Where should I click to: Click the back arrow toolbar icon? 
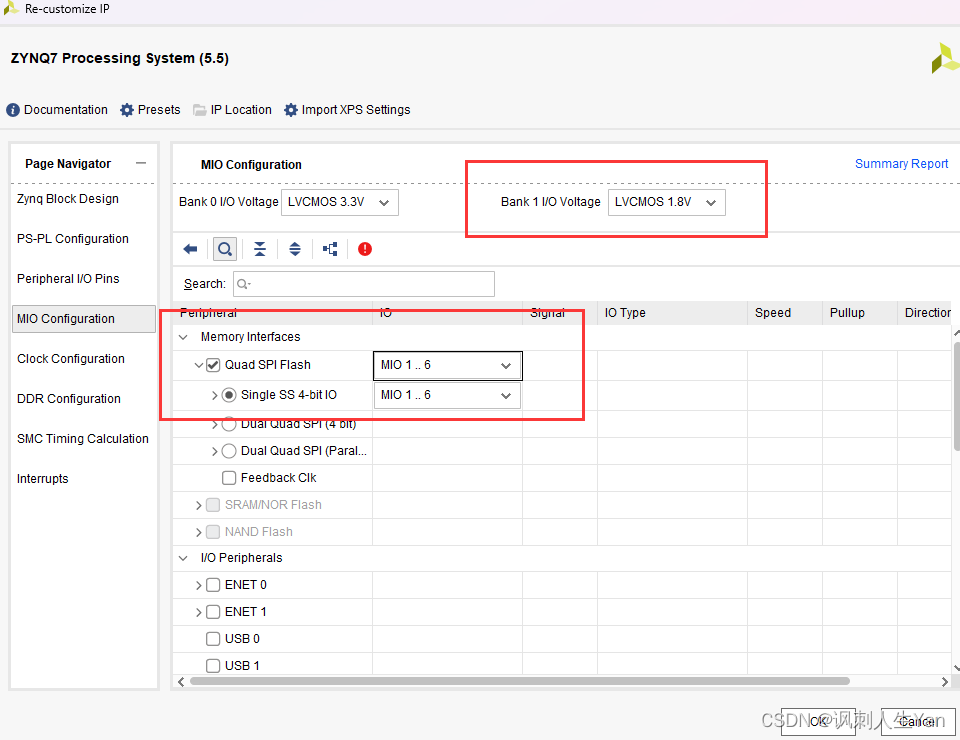pos(190,249)
